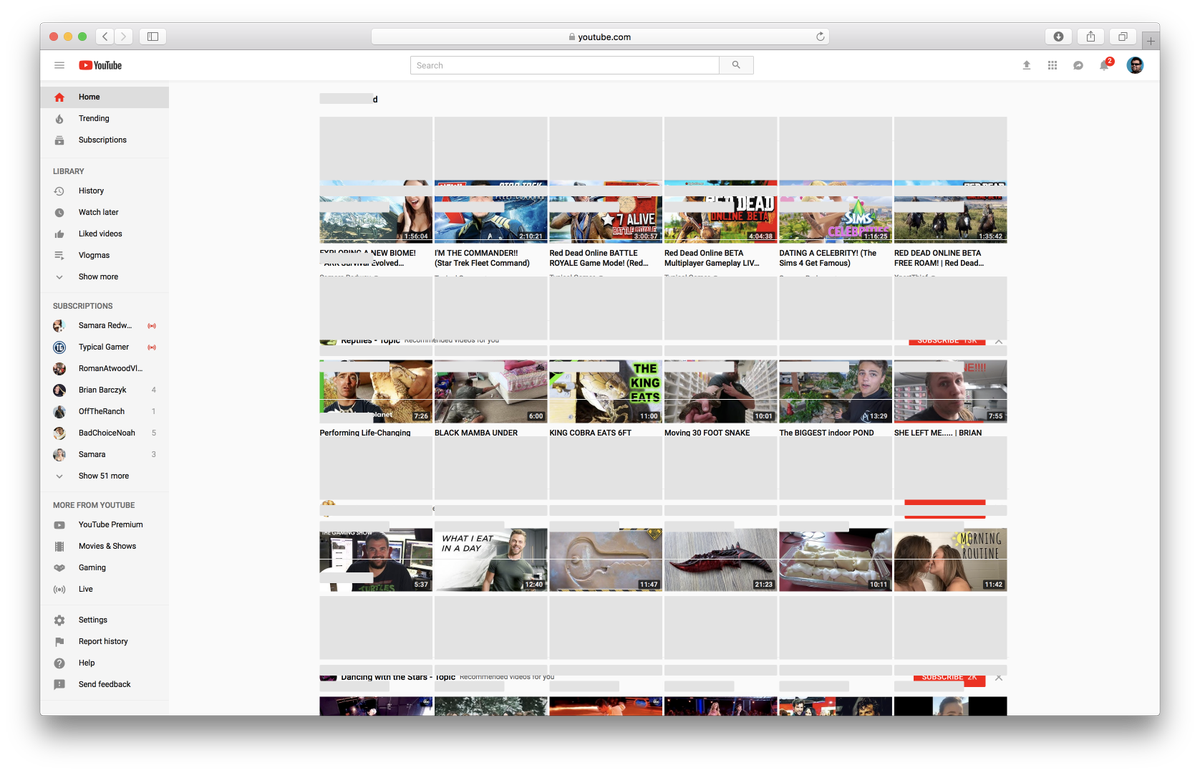
Task: Open a new tab with plus button
Action: [x=1151, y=41]
